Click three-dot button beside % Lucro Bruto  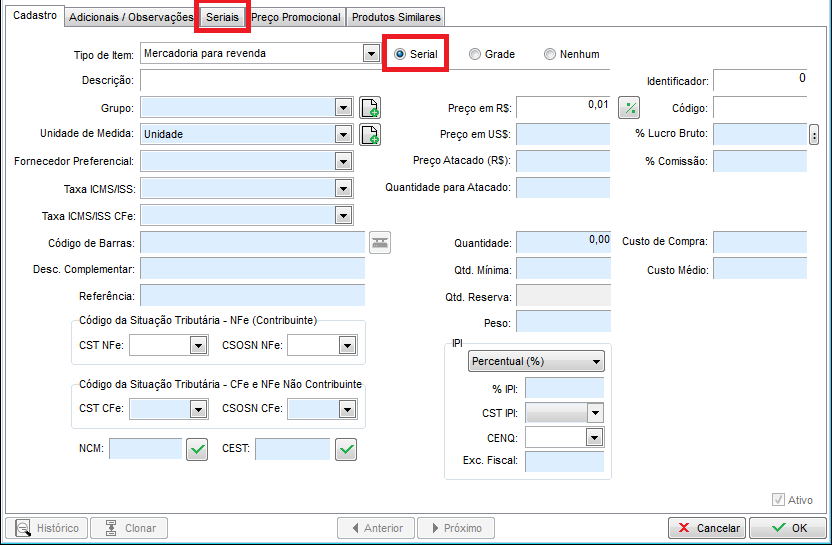click(814, 135)
